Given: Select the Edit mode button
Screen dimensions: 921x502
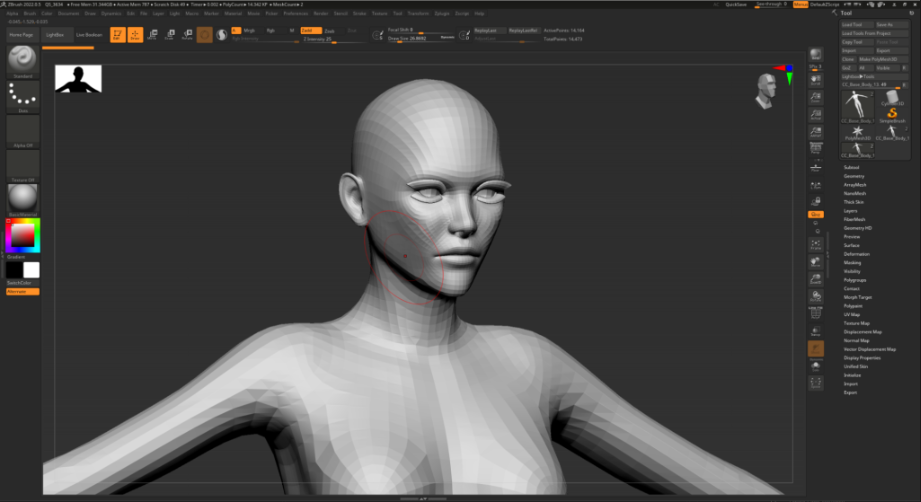Looking at the screenshot, I should [117, 35].
